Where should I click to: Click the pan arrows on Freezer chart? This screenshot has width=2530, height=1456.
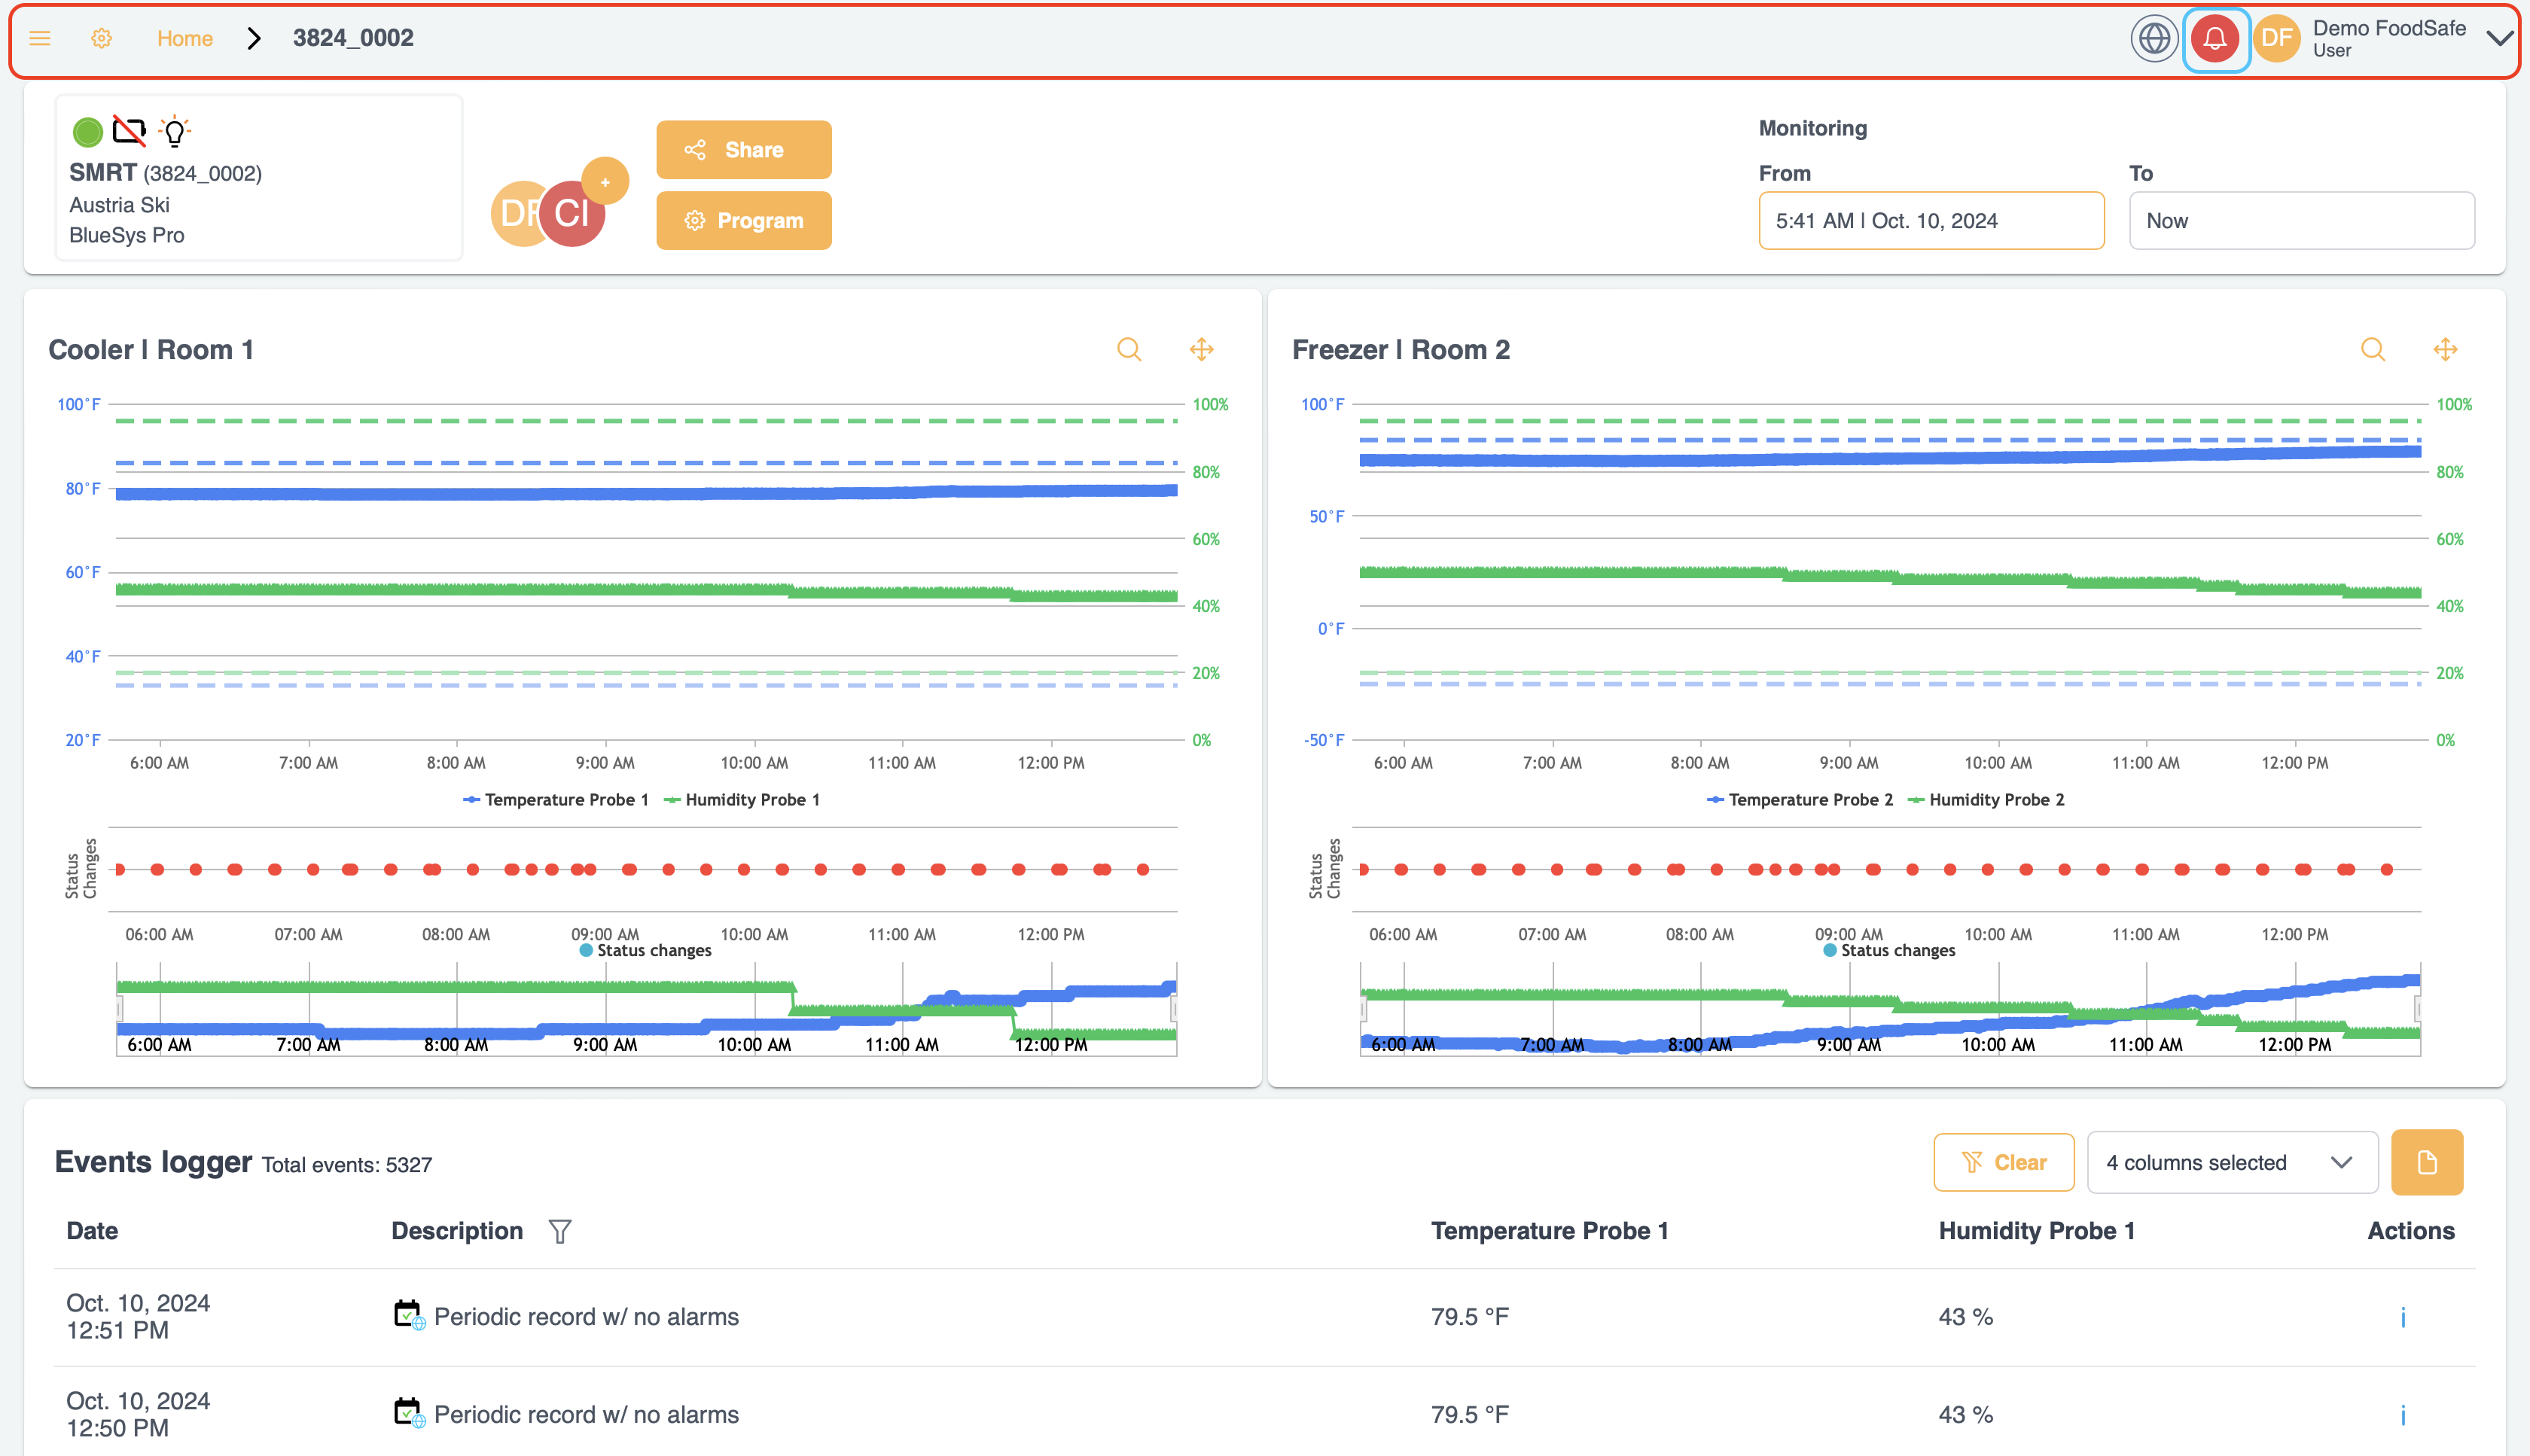[2445, 349]
